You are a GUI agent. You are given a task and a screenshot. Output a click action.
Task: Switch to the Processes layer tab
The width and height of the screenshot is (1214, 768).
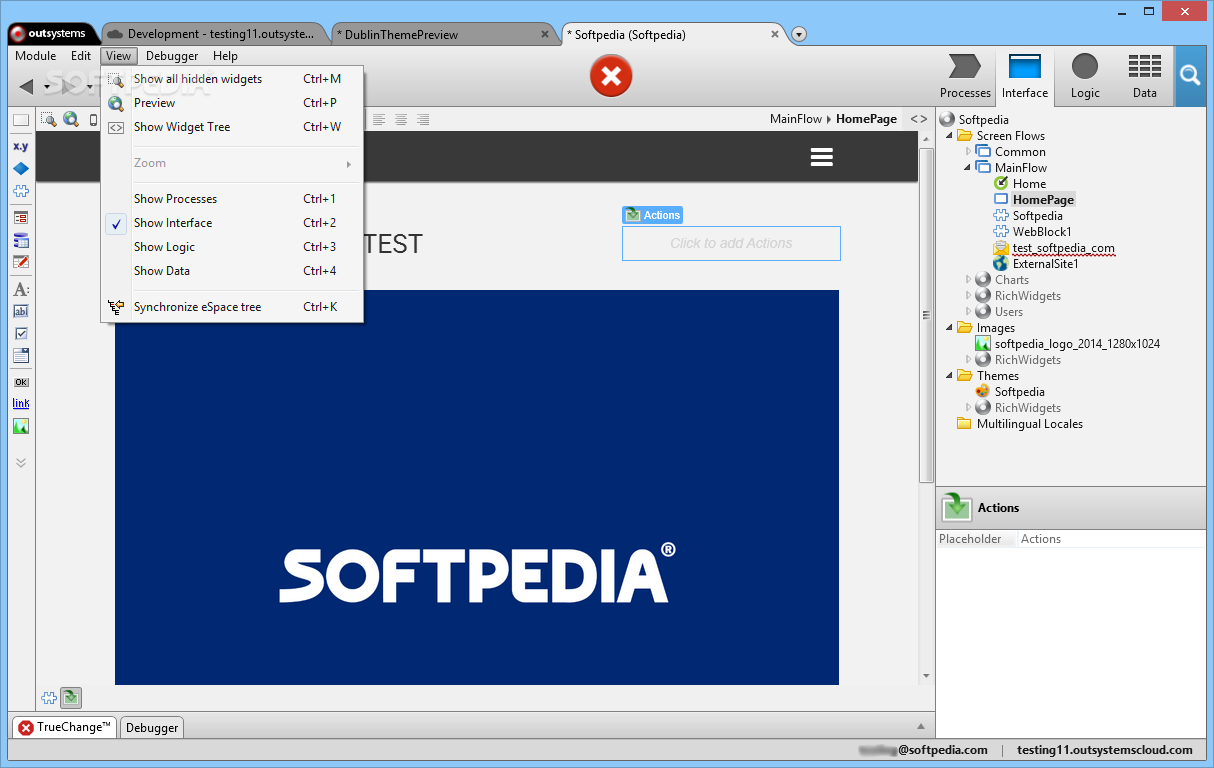click(x=965, y=76)
